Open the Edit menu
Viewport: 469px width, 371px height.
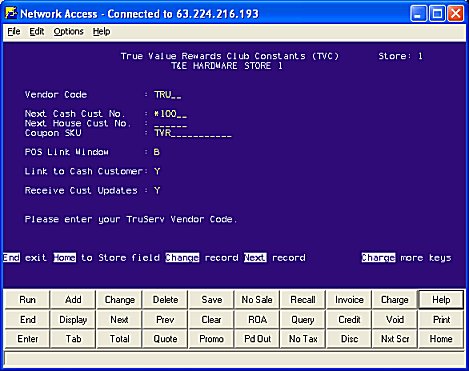(37, 32)
